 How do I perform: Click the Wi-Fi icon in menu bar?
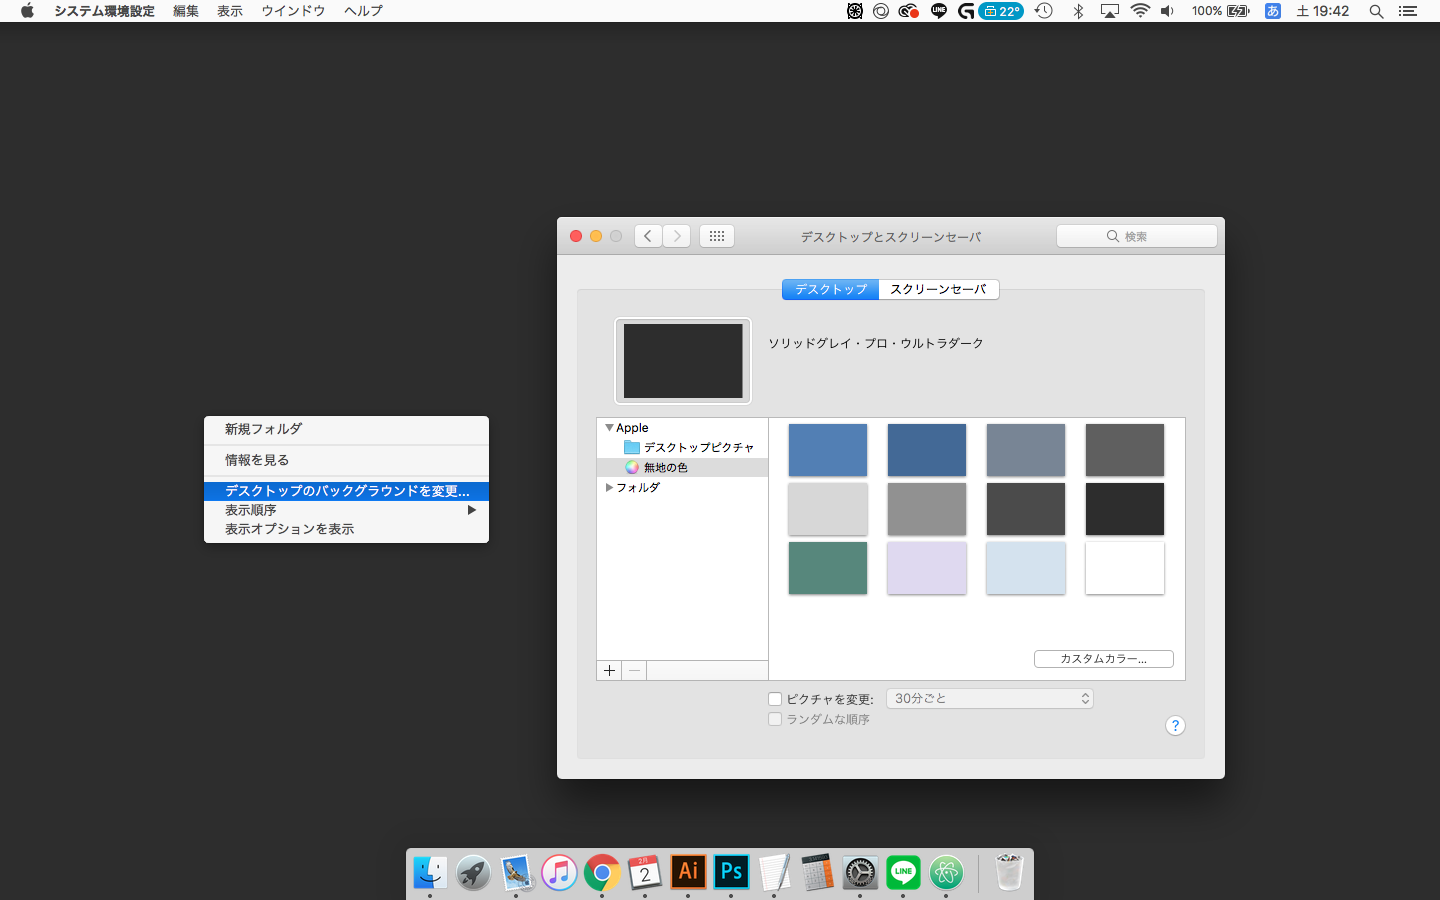pyautogui.click(x=1140, y=11)
